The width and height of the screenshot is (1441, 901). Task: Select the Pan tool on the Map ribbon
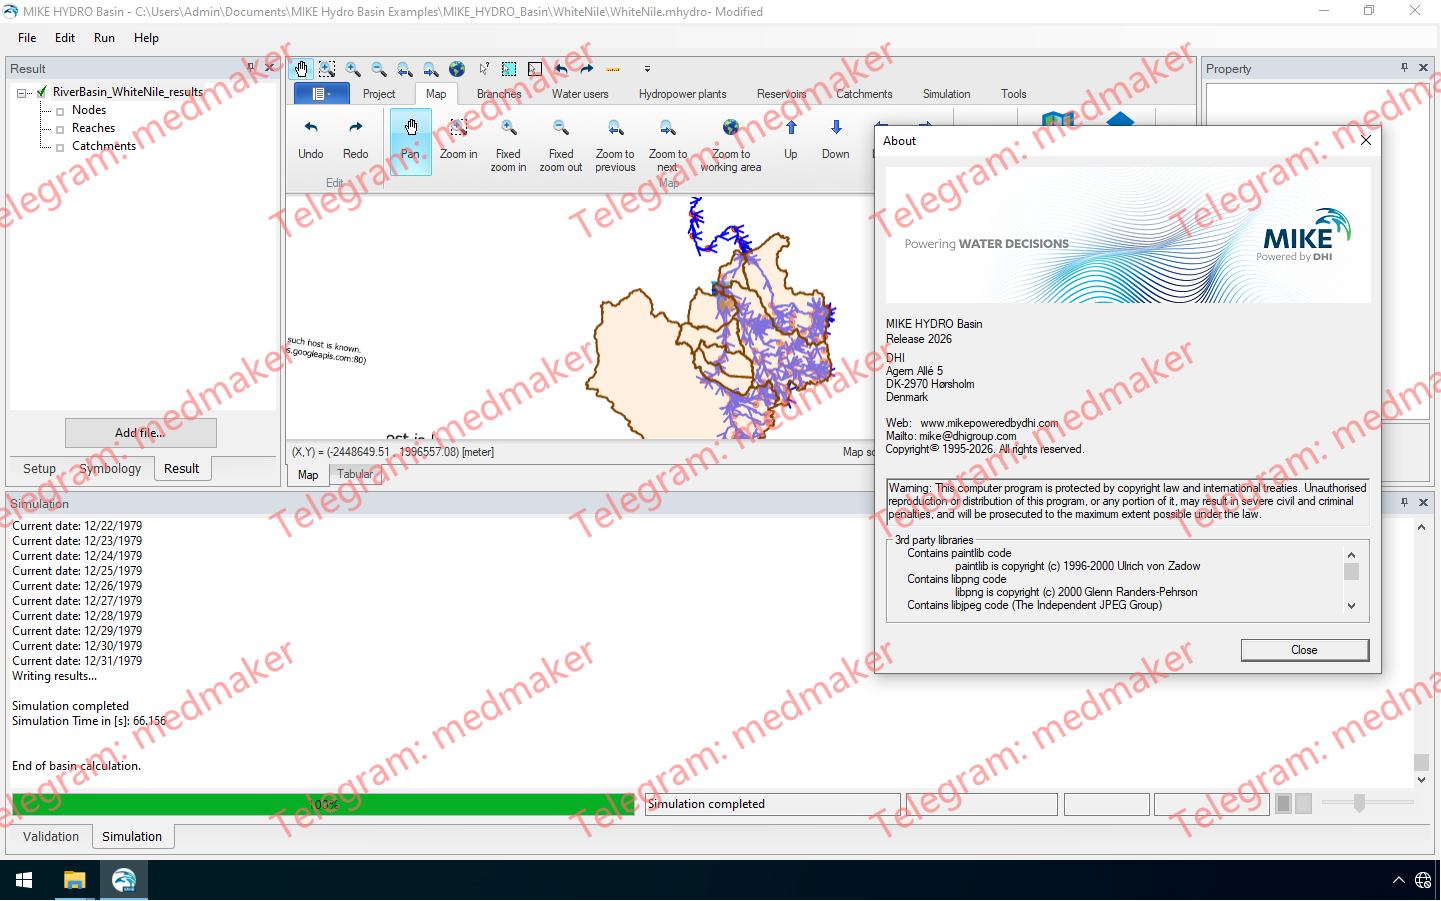(x=410, y=140)
